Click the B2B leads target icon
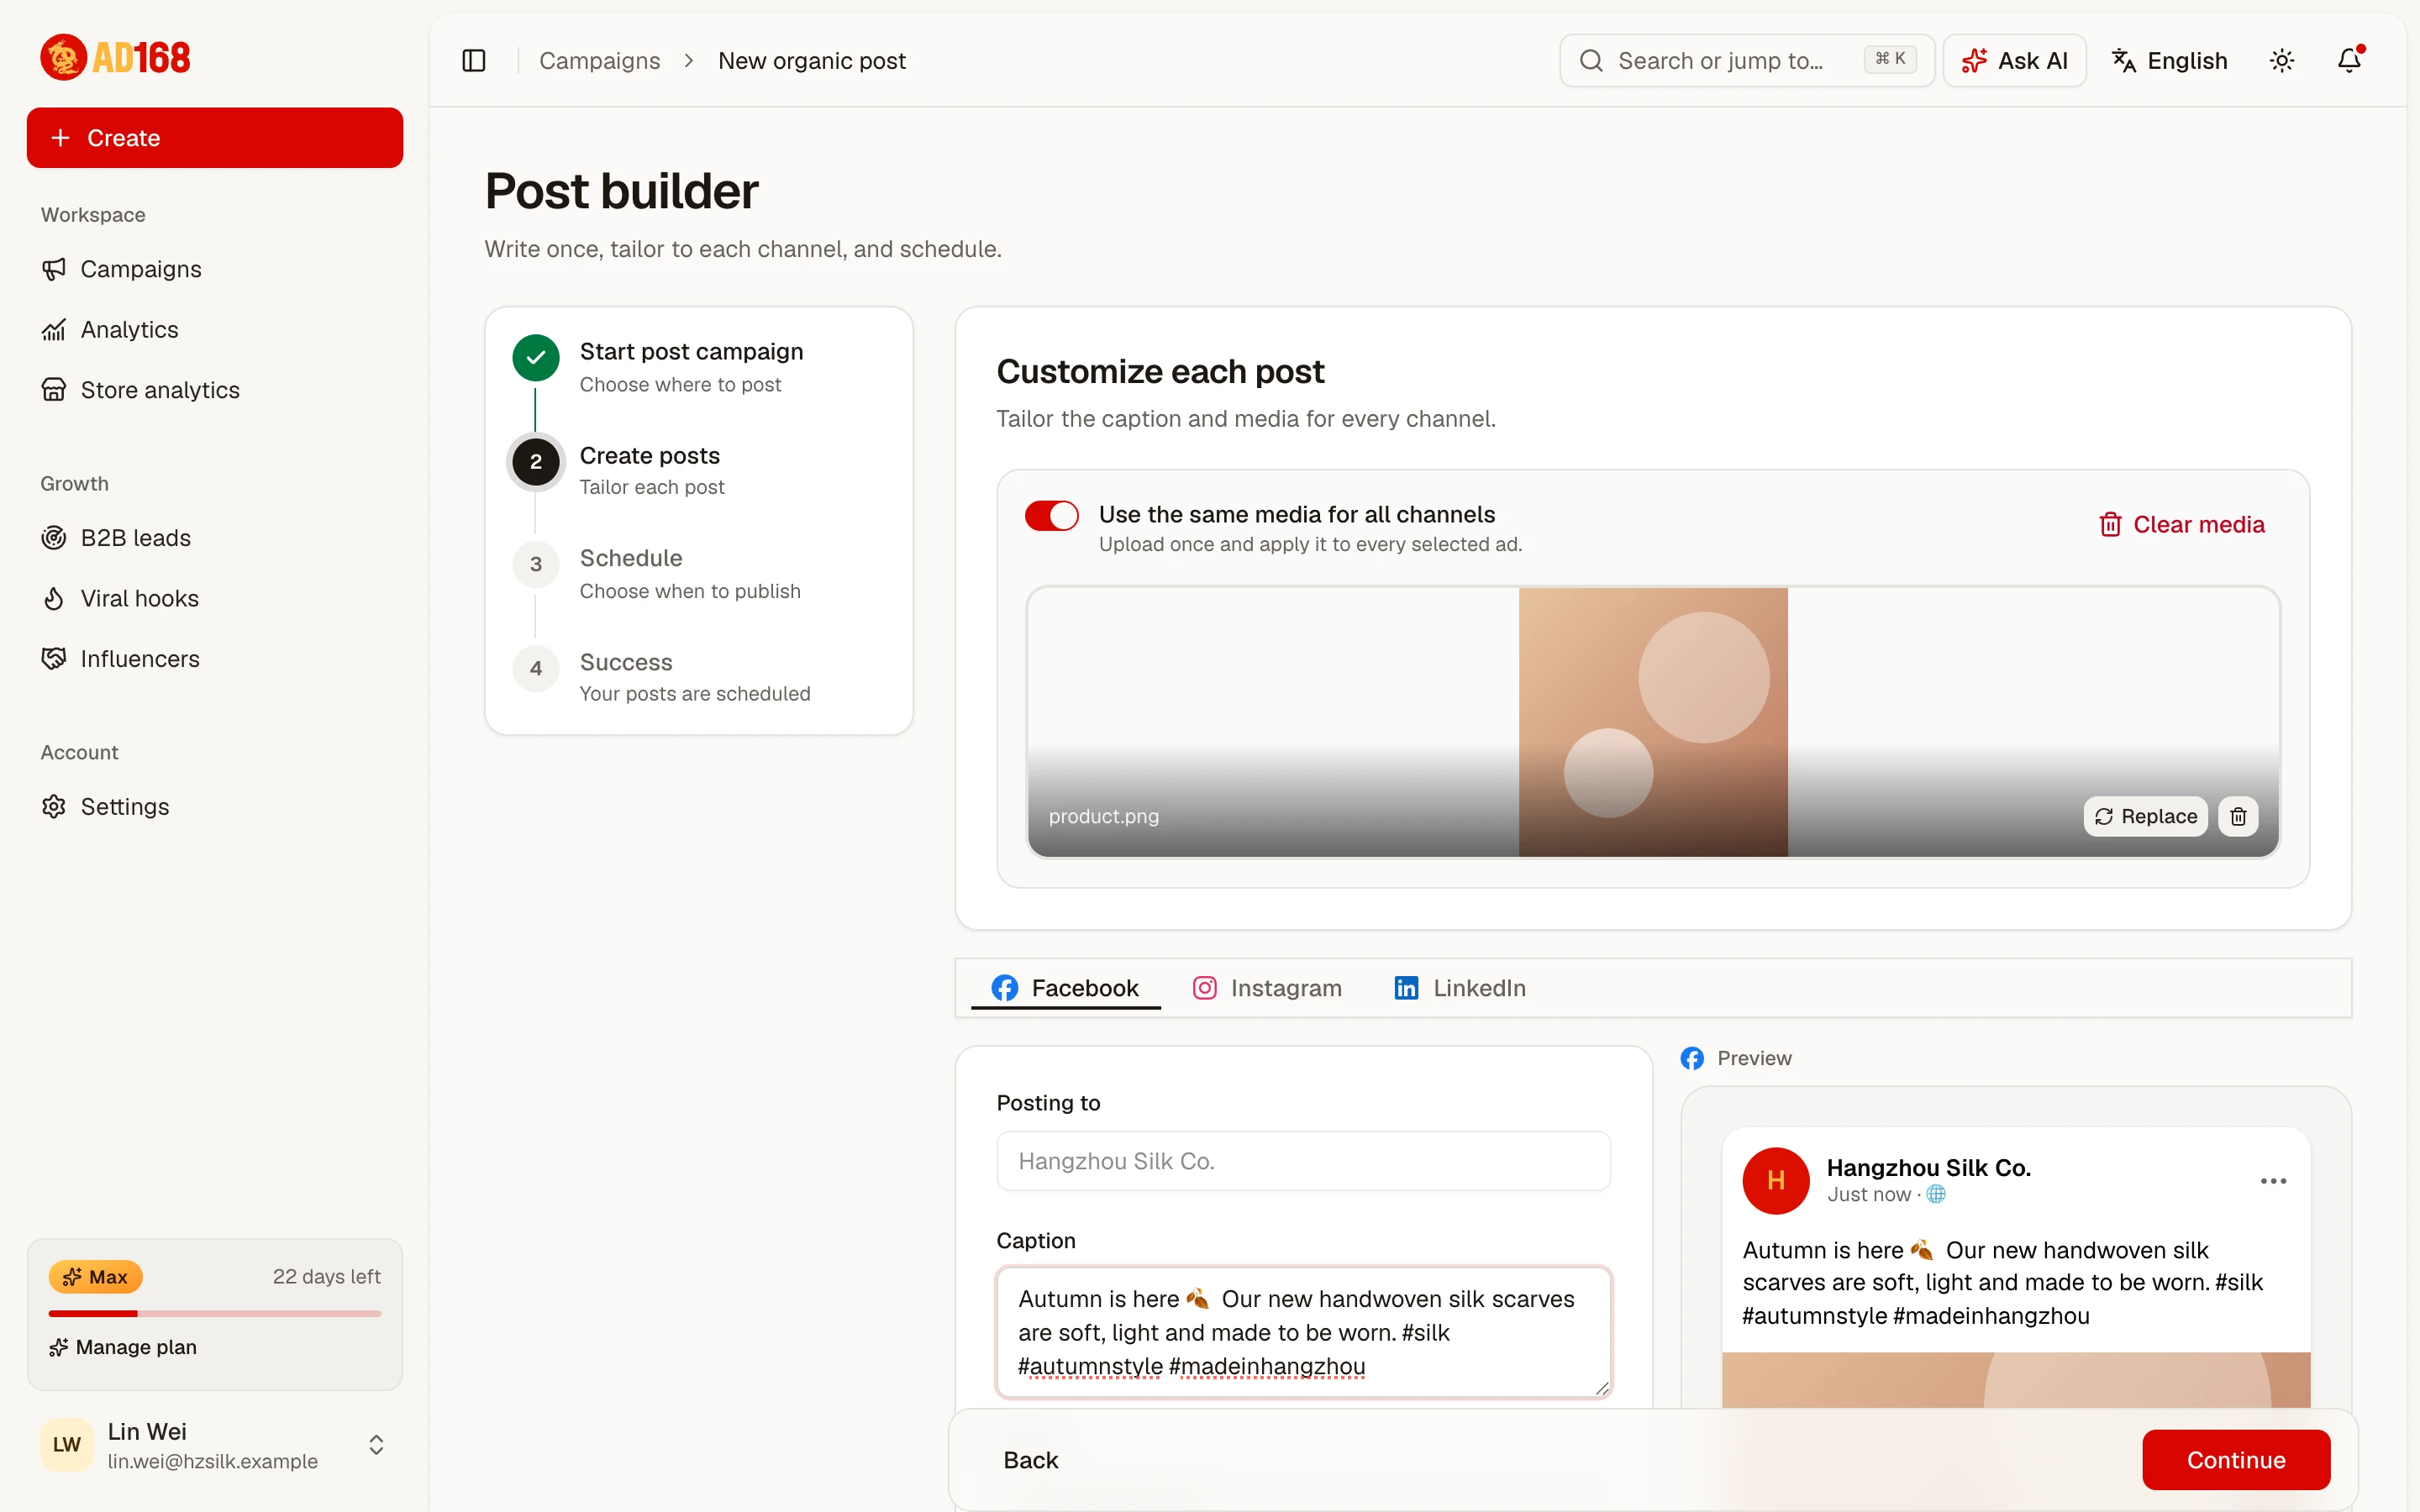This screenshot has height=1512, width=2420. [x=54, y=538]
